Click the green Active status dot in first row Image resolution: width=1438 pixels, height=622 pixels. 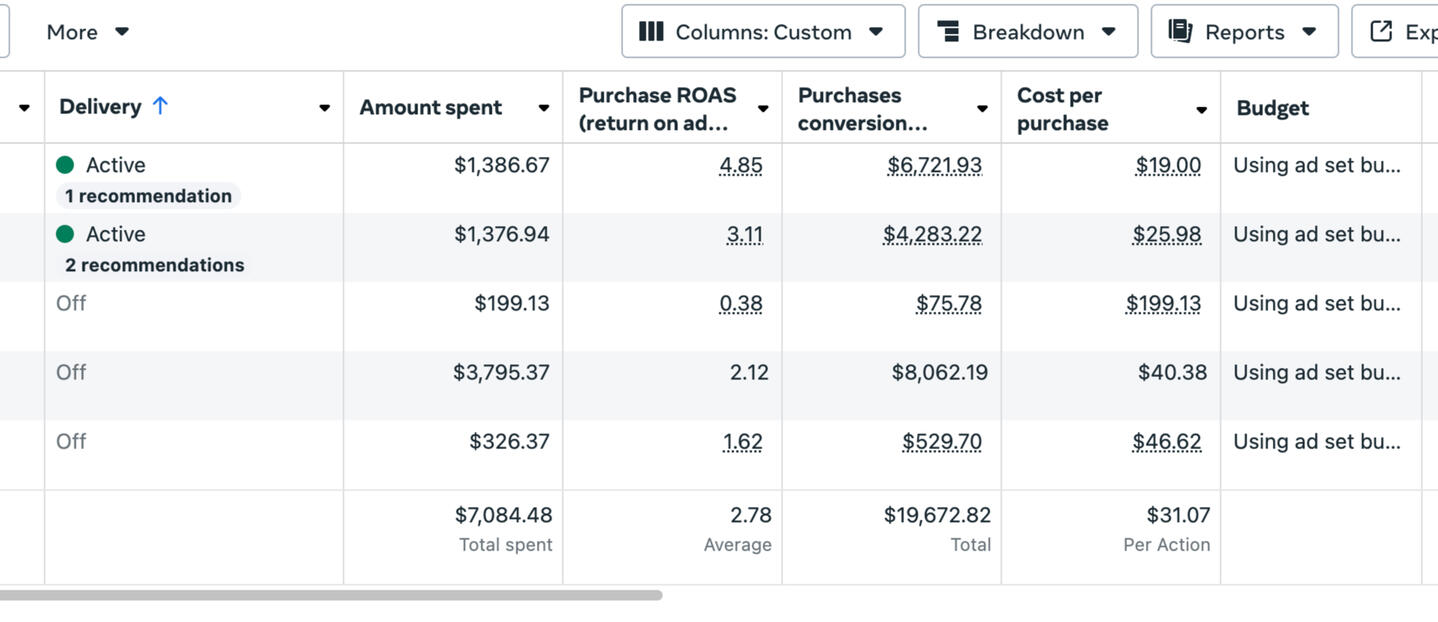click(x=66, y=165)
